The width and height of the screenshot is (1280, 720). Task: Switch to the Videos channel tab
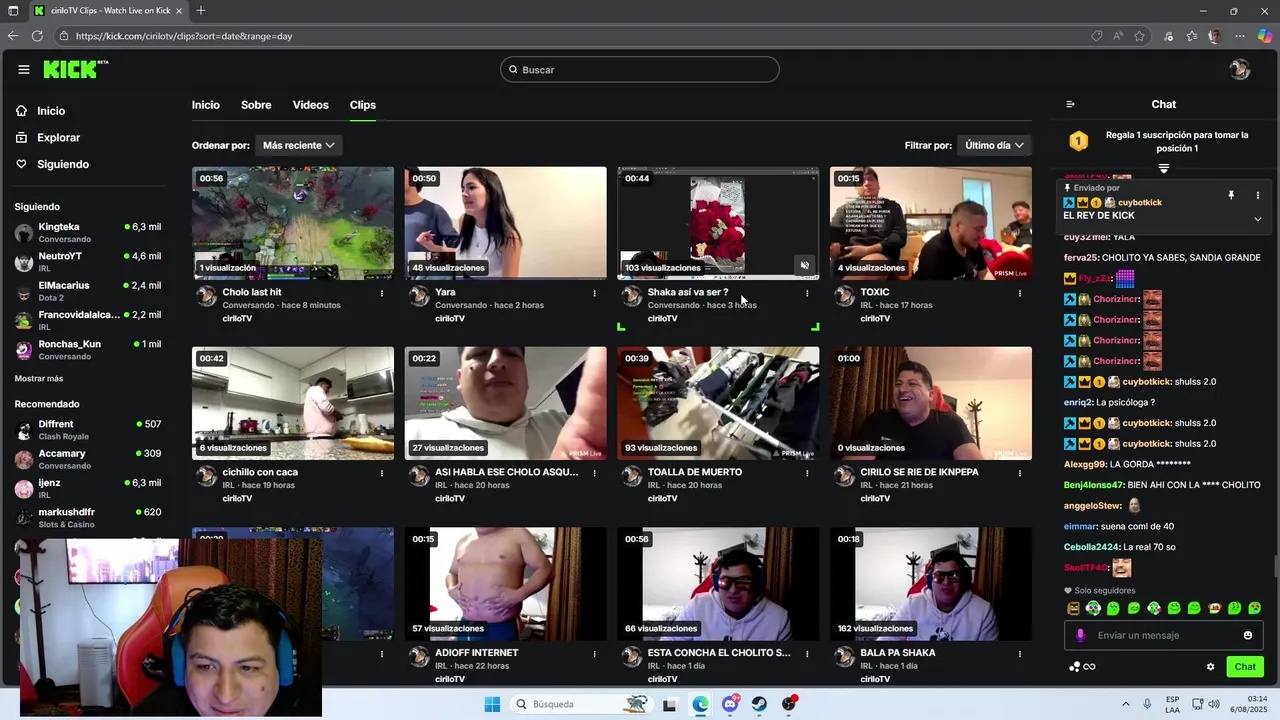click(310, 105)
